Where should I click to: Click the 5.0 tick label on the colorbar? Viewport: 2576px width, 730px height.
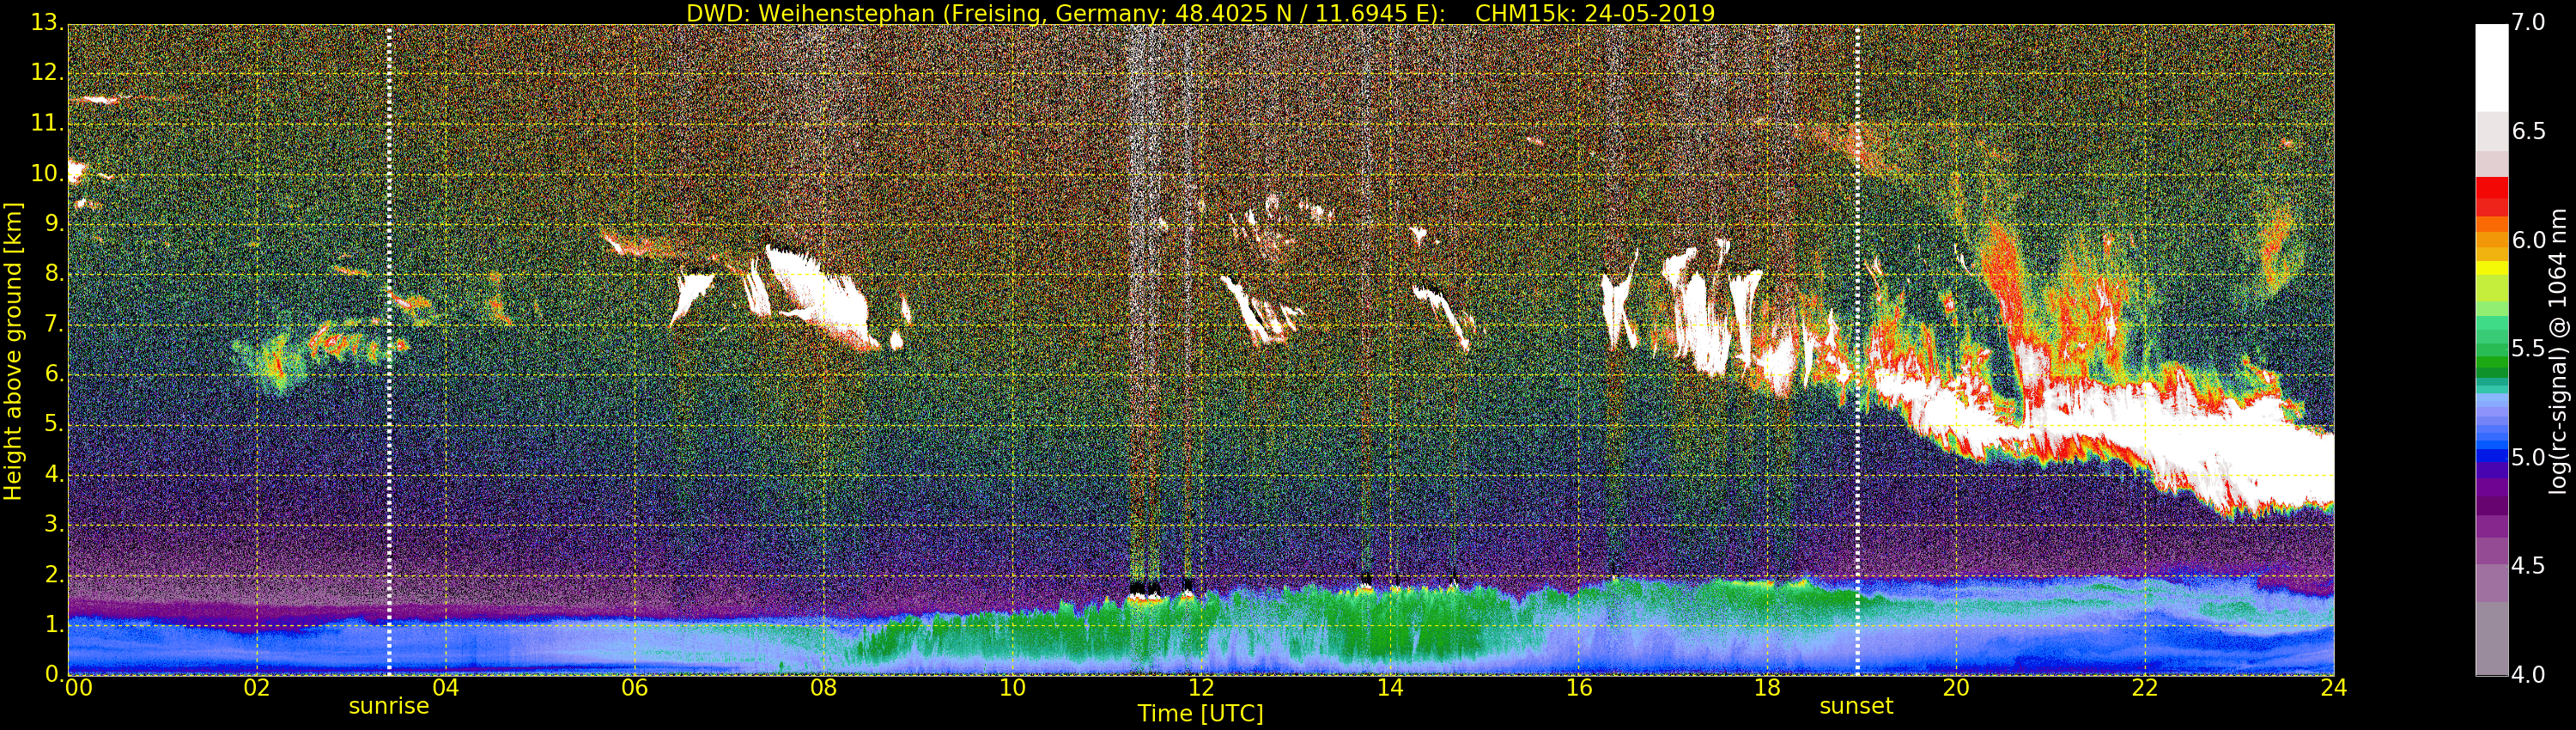(2529, 458)
